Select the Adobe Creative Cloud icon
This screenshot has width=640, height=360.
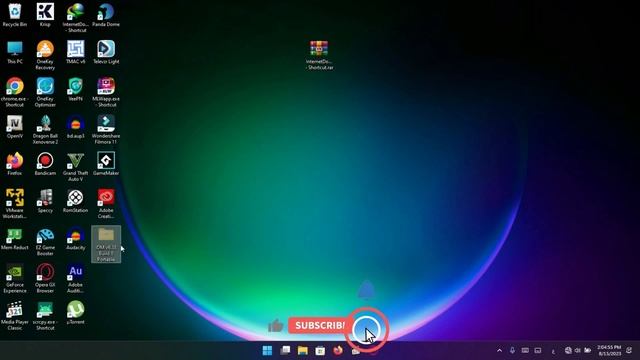pos(106,204)
